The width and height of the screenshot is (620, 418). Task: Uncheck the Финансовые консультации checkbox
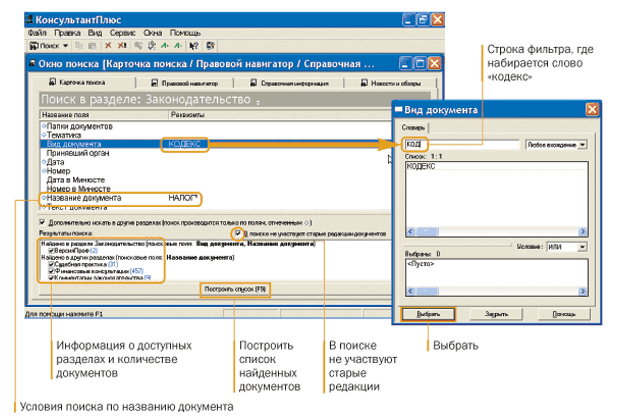pyautogui.click(x=51, y=271)
